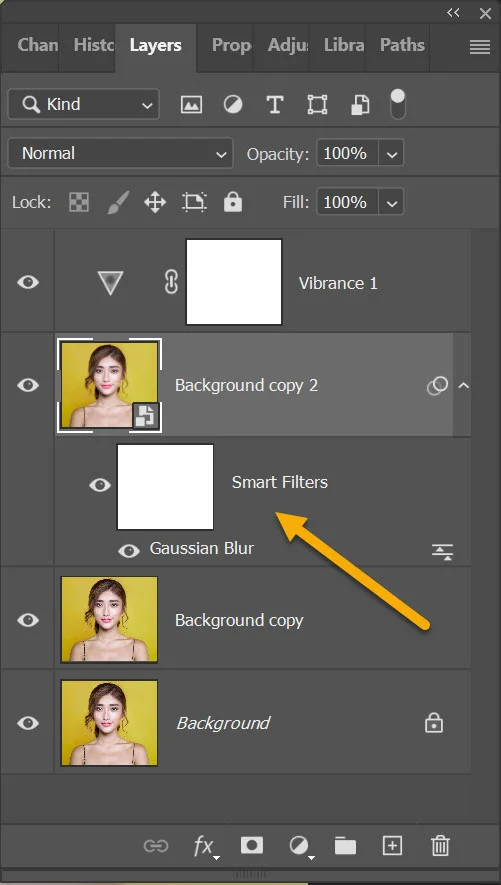Image resolution: width=501 pixels, height=885 pixels.
Task: Open the fx layer style menu
Action: tap(205, 846)
